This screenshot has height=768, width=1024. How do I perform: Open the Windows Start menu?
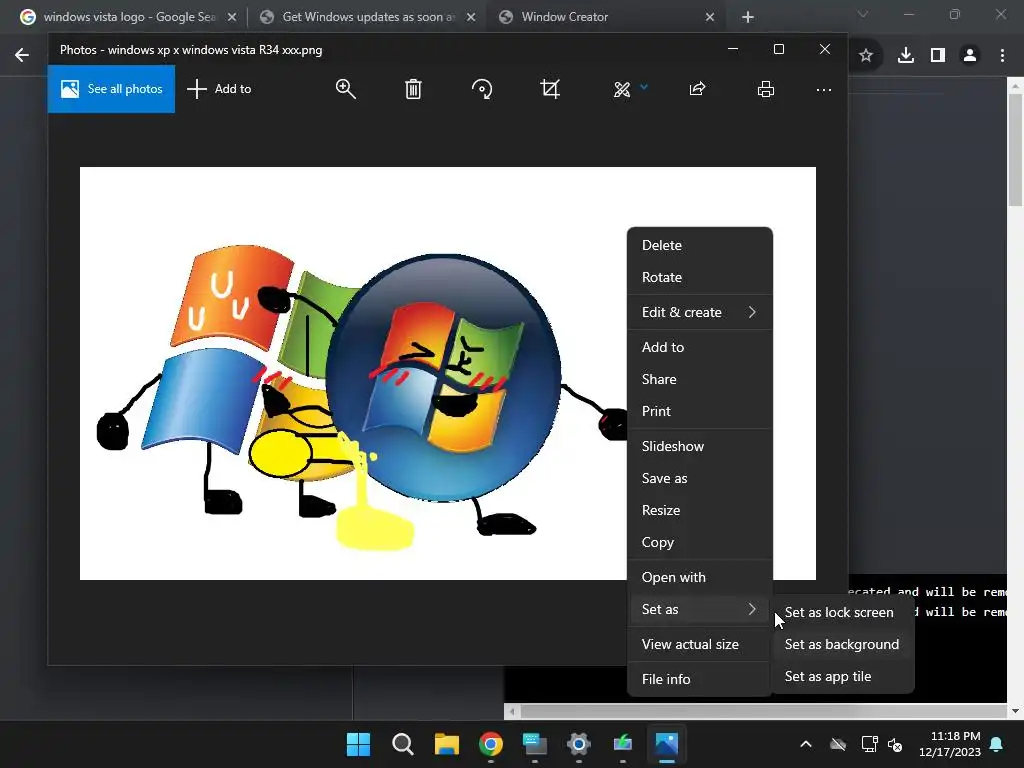[x=359, y=744]
